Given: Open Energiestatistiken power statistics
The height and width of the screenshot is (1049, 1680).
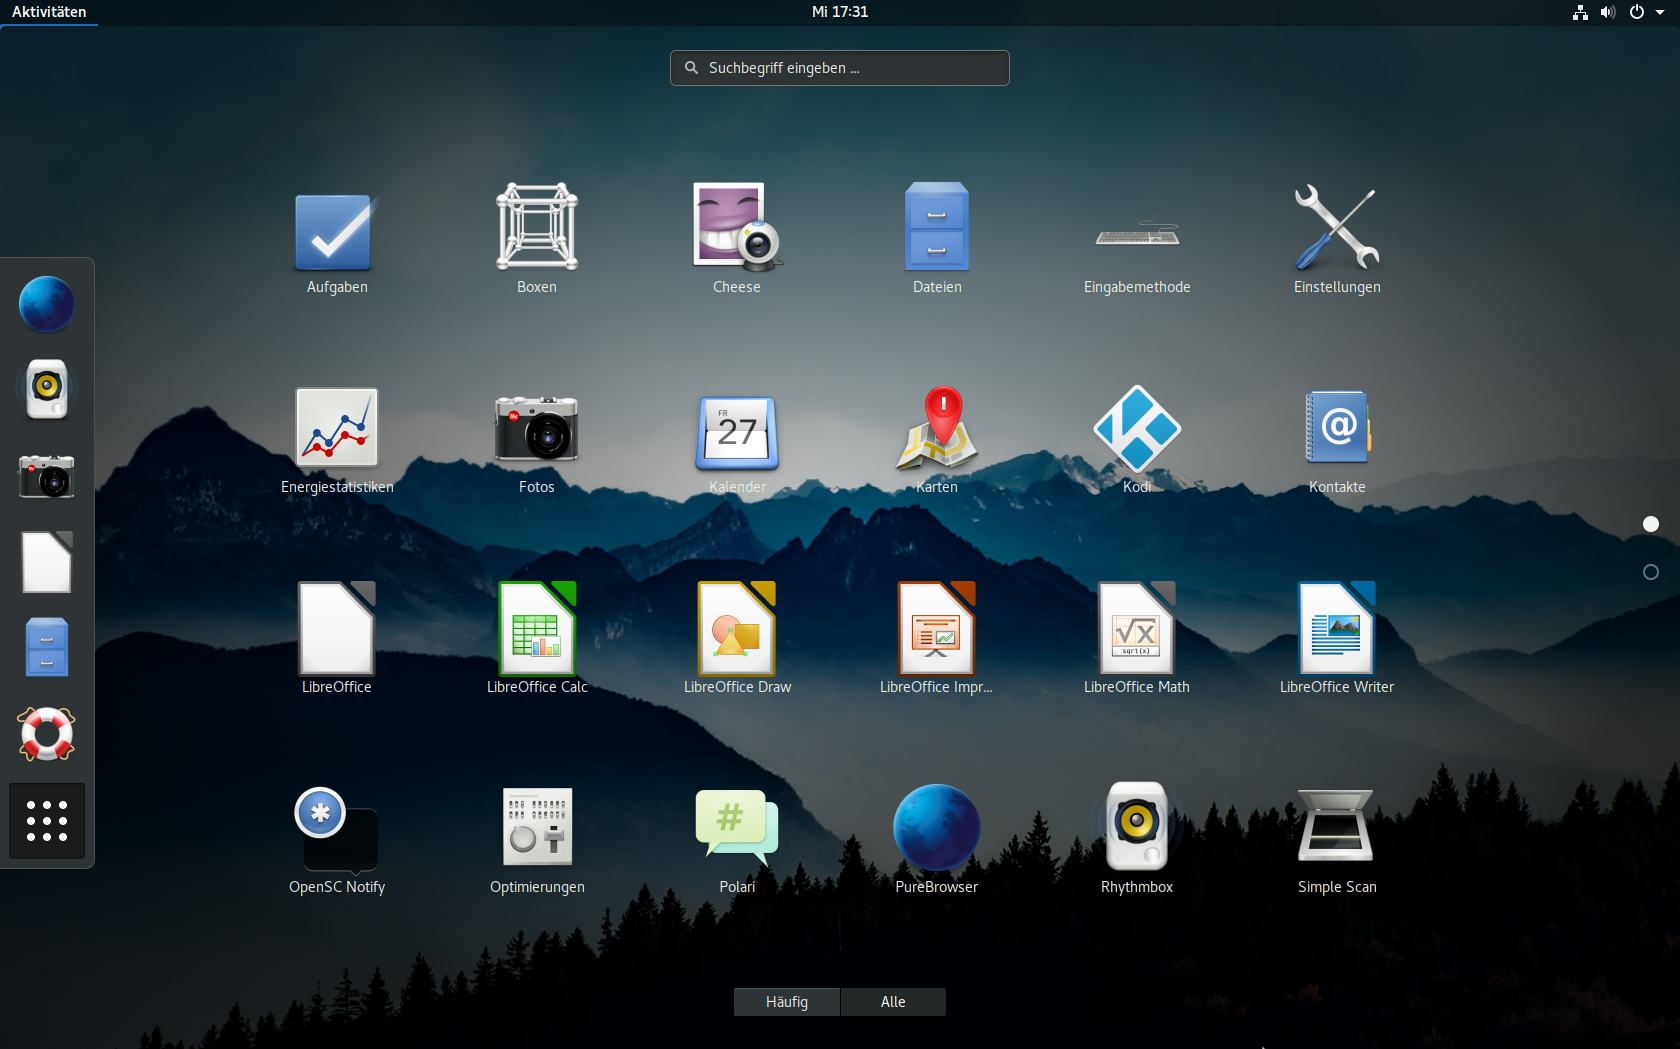Looking at the screenshot, I should pos(337,428).
